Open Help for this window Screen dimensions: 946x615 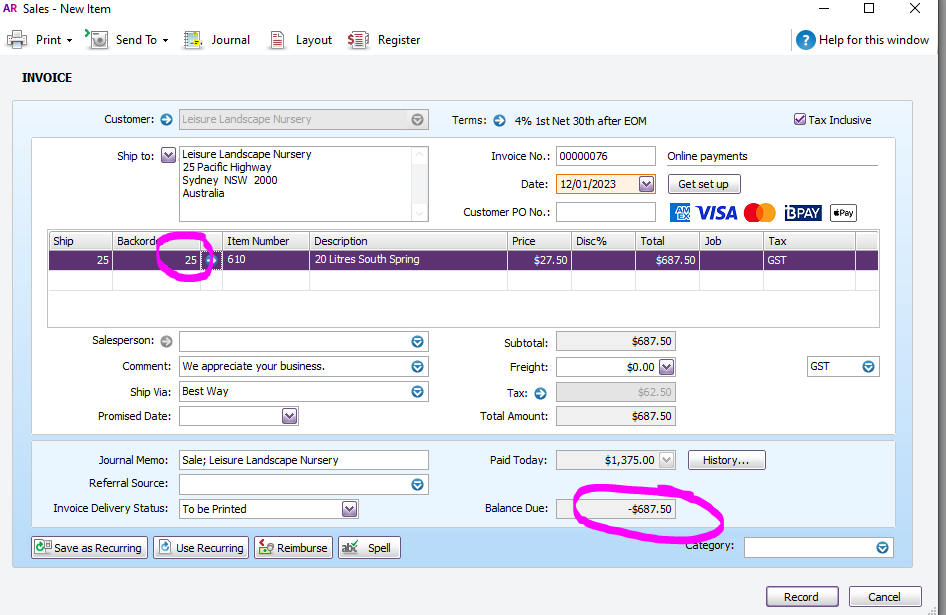(x=862, y=40)
